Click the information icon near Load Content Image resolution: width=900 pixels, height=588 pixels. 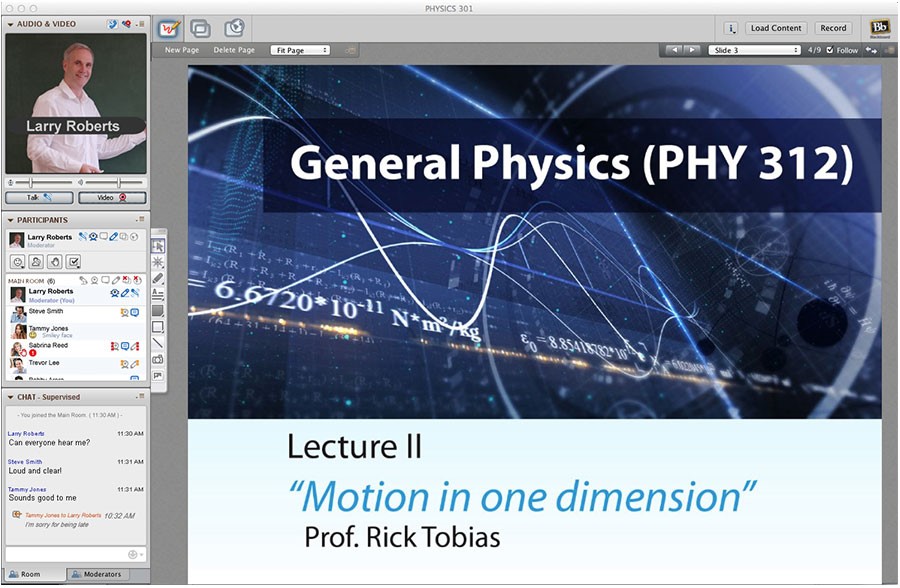731,28
